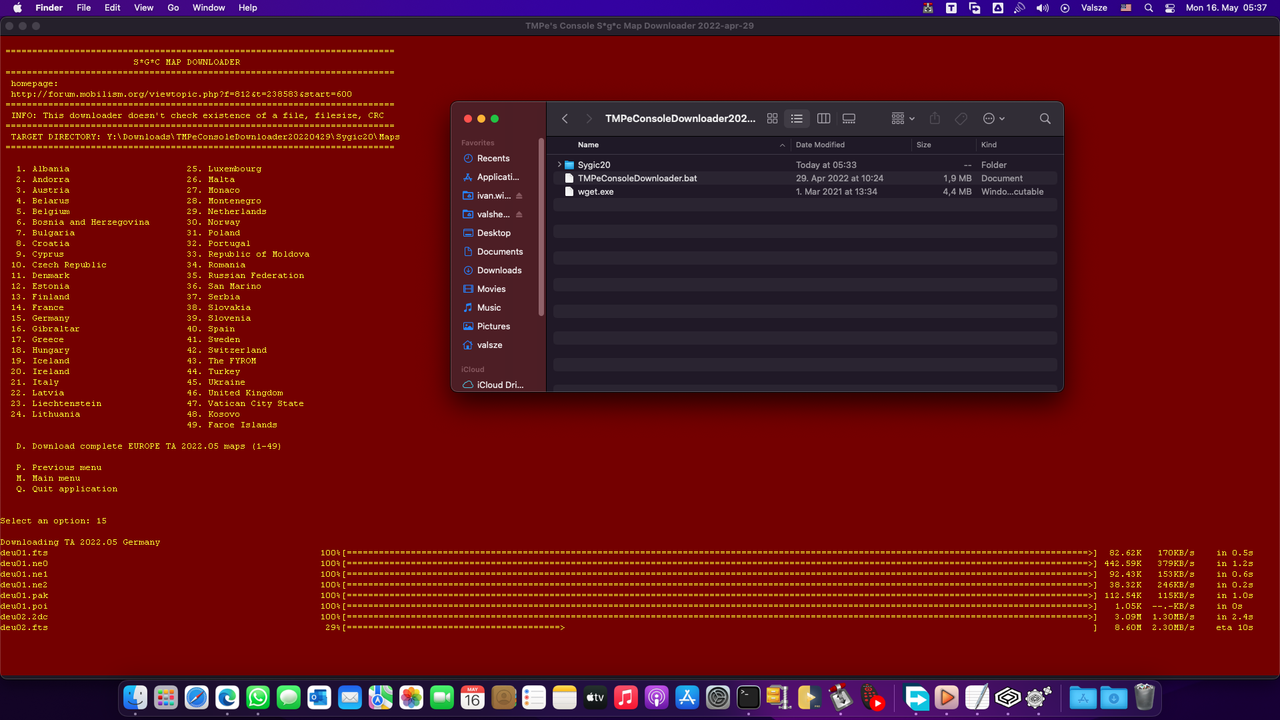This screenshot has width=1280, height=720.
Task: Eject the valshe... volume in sidebar
Action: [x=519, y=214]
